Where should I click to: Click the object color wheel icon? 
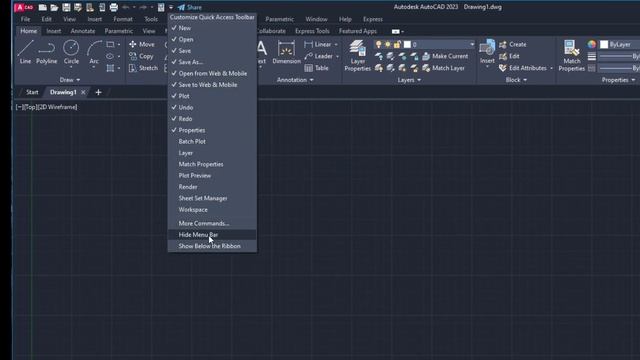click(x=591, y=44)
